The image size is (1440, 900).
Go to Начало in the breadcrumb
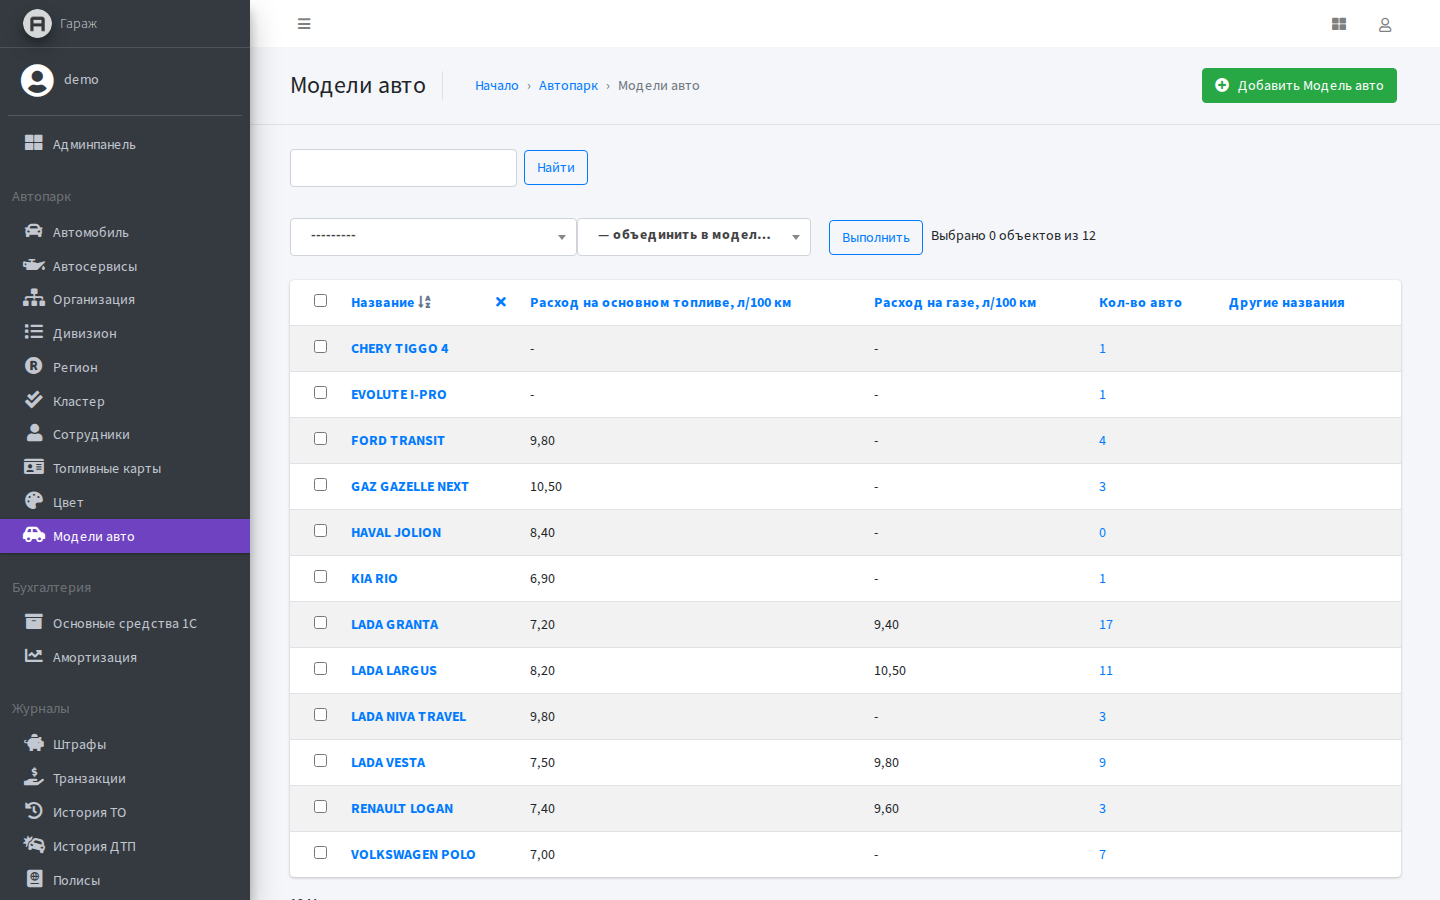[x=497, y=86]
